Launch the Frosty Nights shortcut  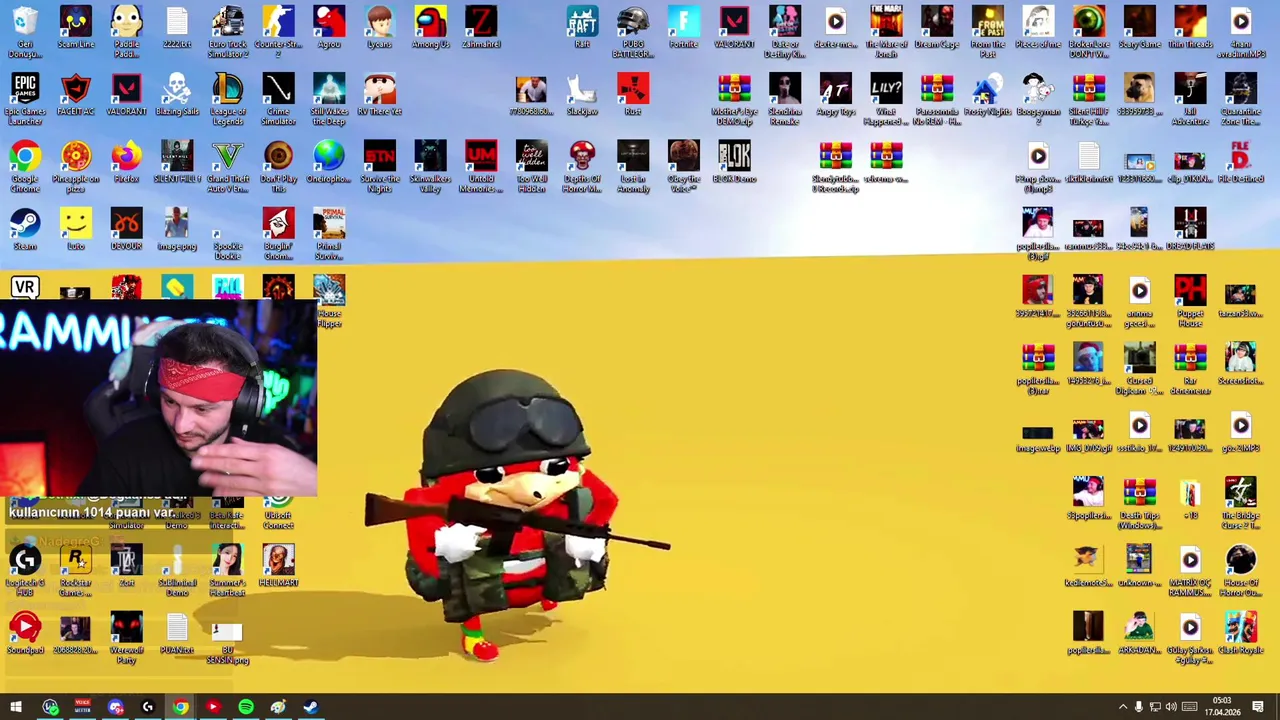pyautogui.click(x=987, y=94)
